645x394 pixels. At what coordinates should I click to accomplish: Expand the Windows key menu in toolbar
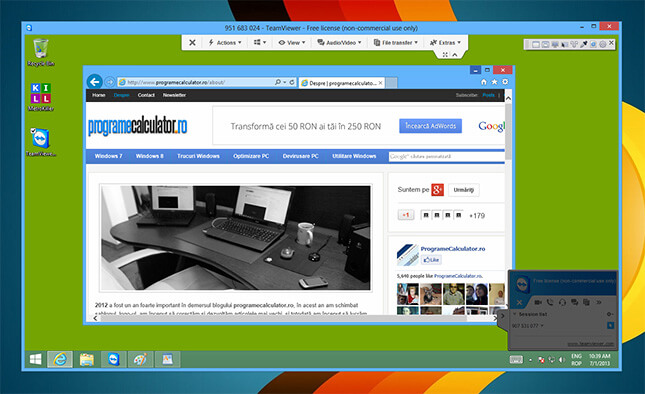[x=260, y=42]
